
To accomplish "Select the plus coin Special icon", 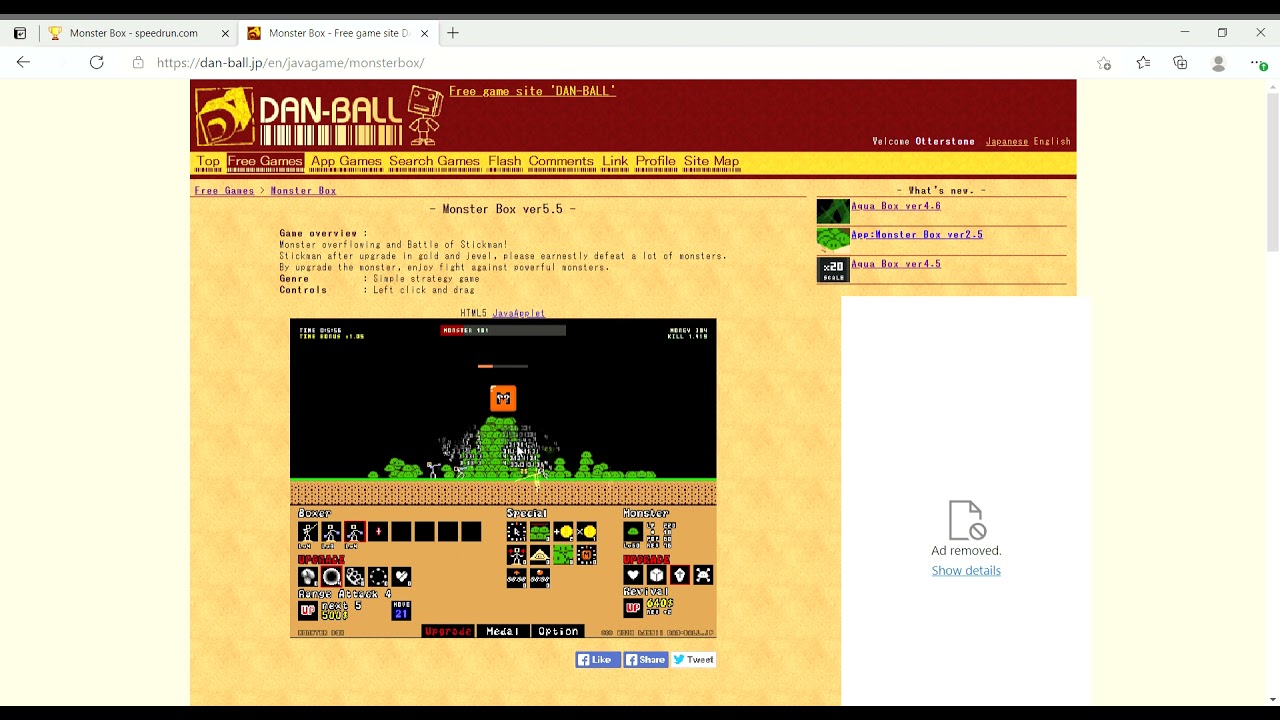I will pos(563,531).
